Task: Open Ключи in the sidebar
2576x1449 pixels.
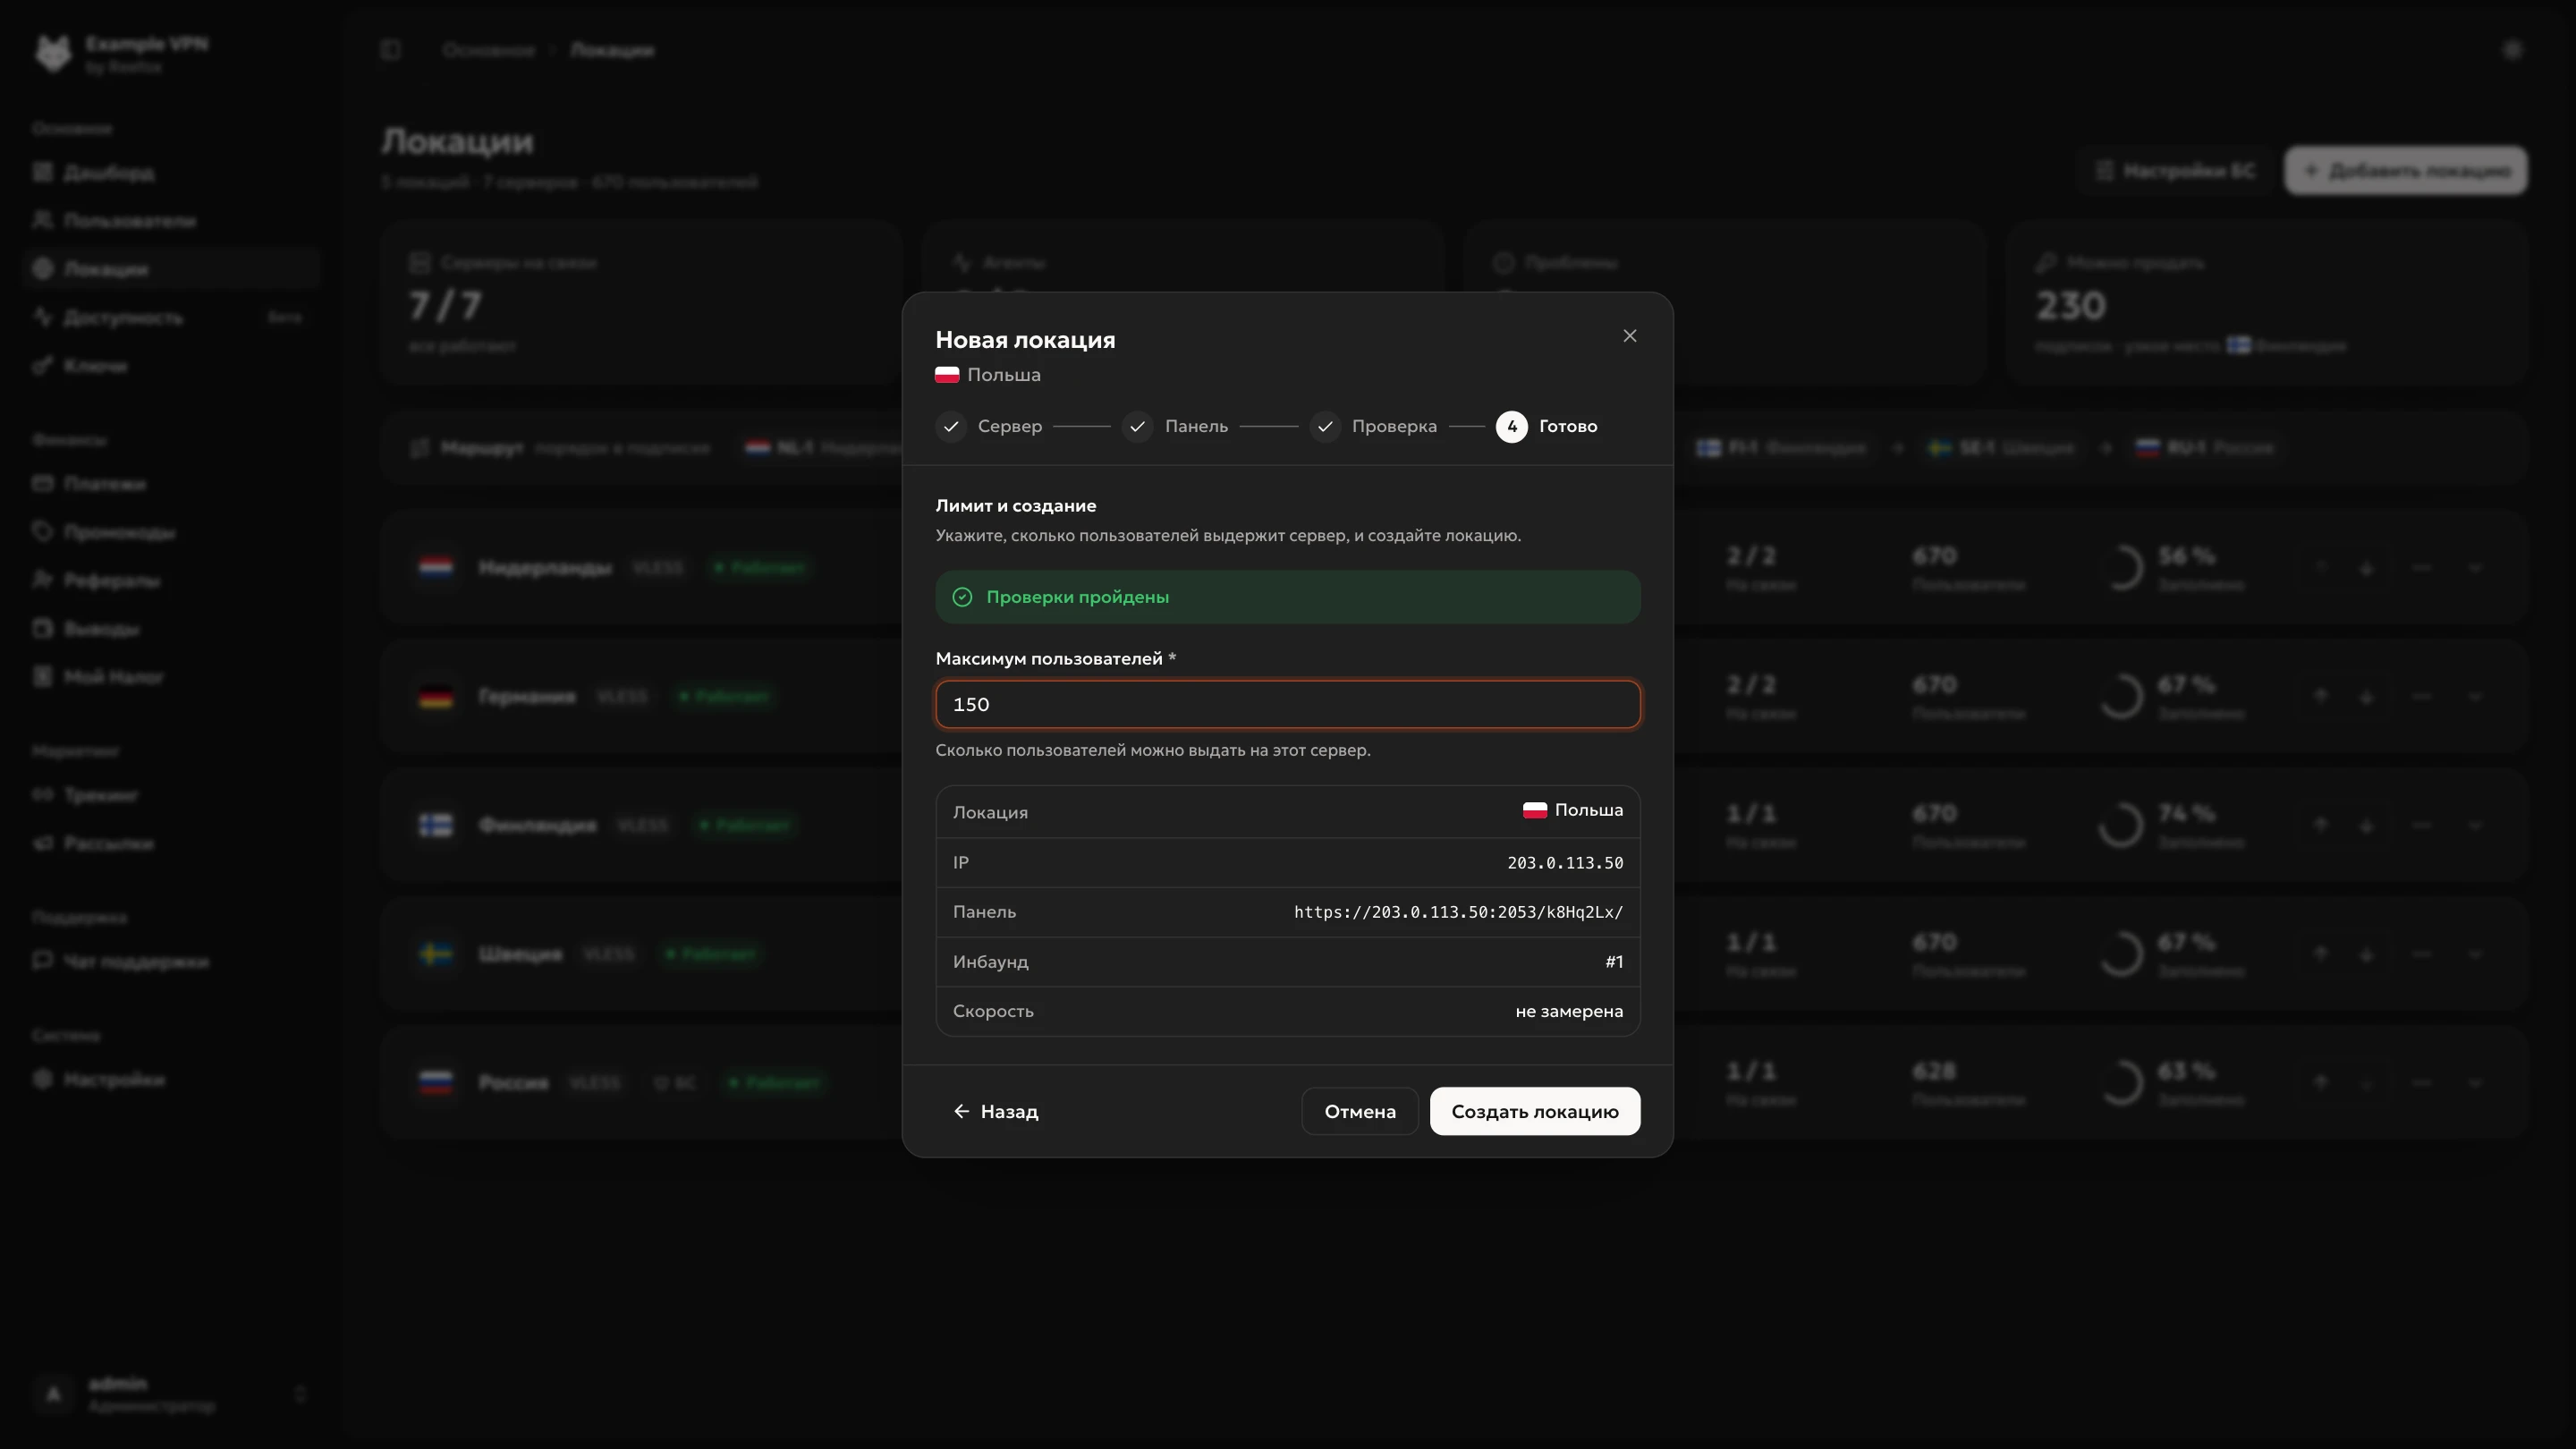Action: (x=170, y=366)
